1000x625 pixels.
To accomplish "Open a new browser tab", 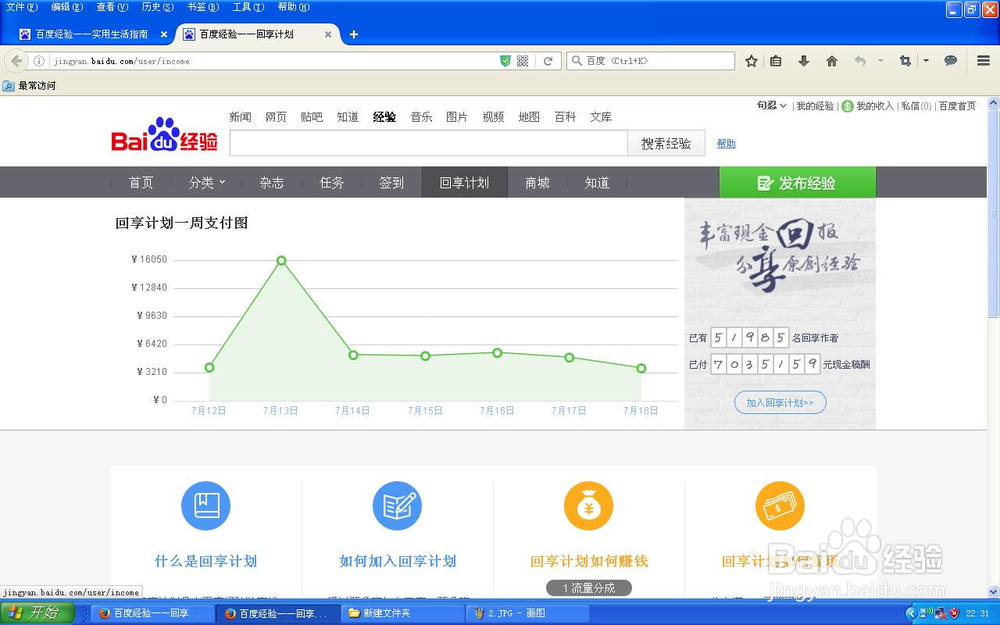I will (354, 34).
